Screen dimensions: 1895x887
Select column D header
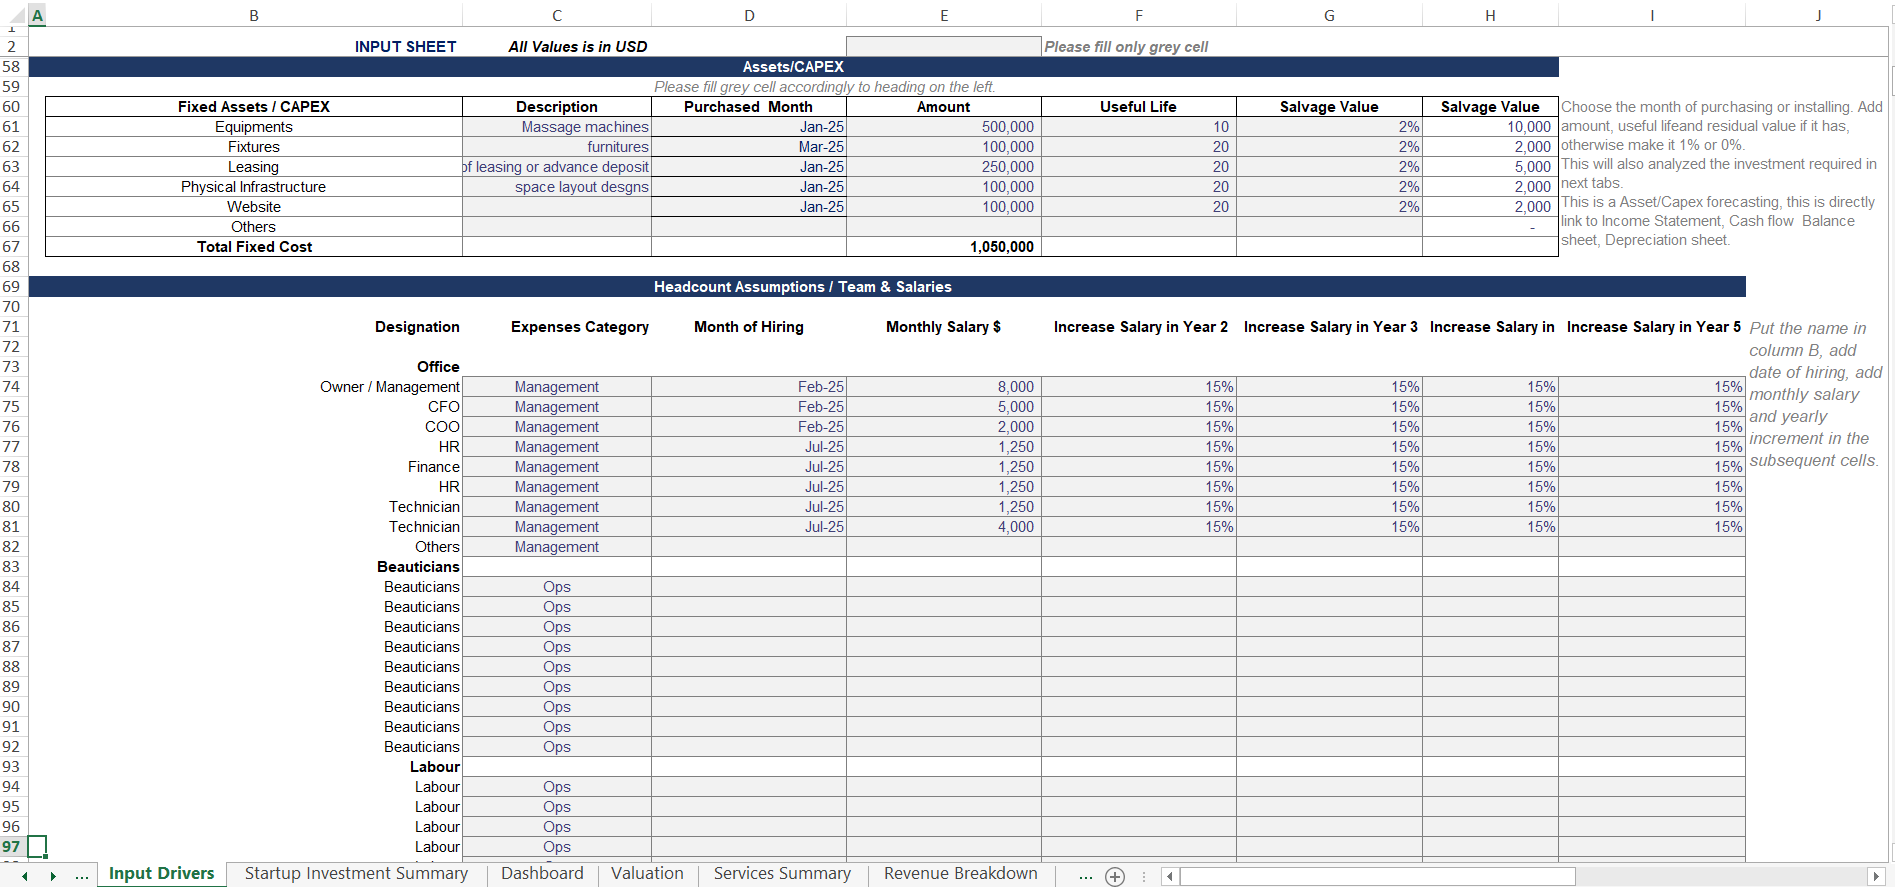pos(749,15)
